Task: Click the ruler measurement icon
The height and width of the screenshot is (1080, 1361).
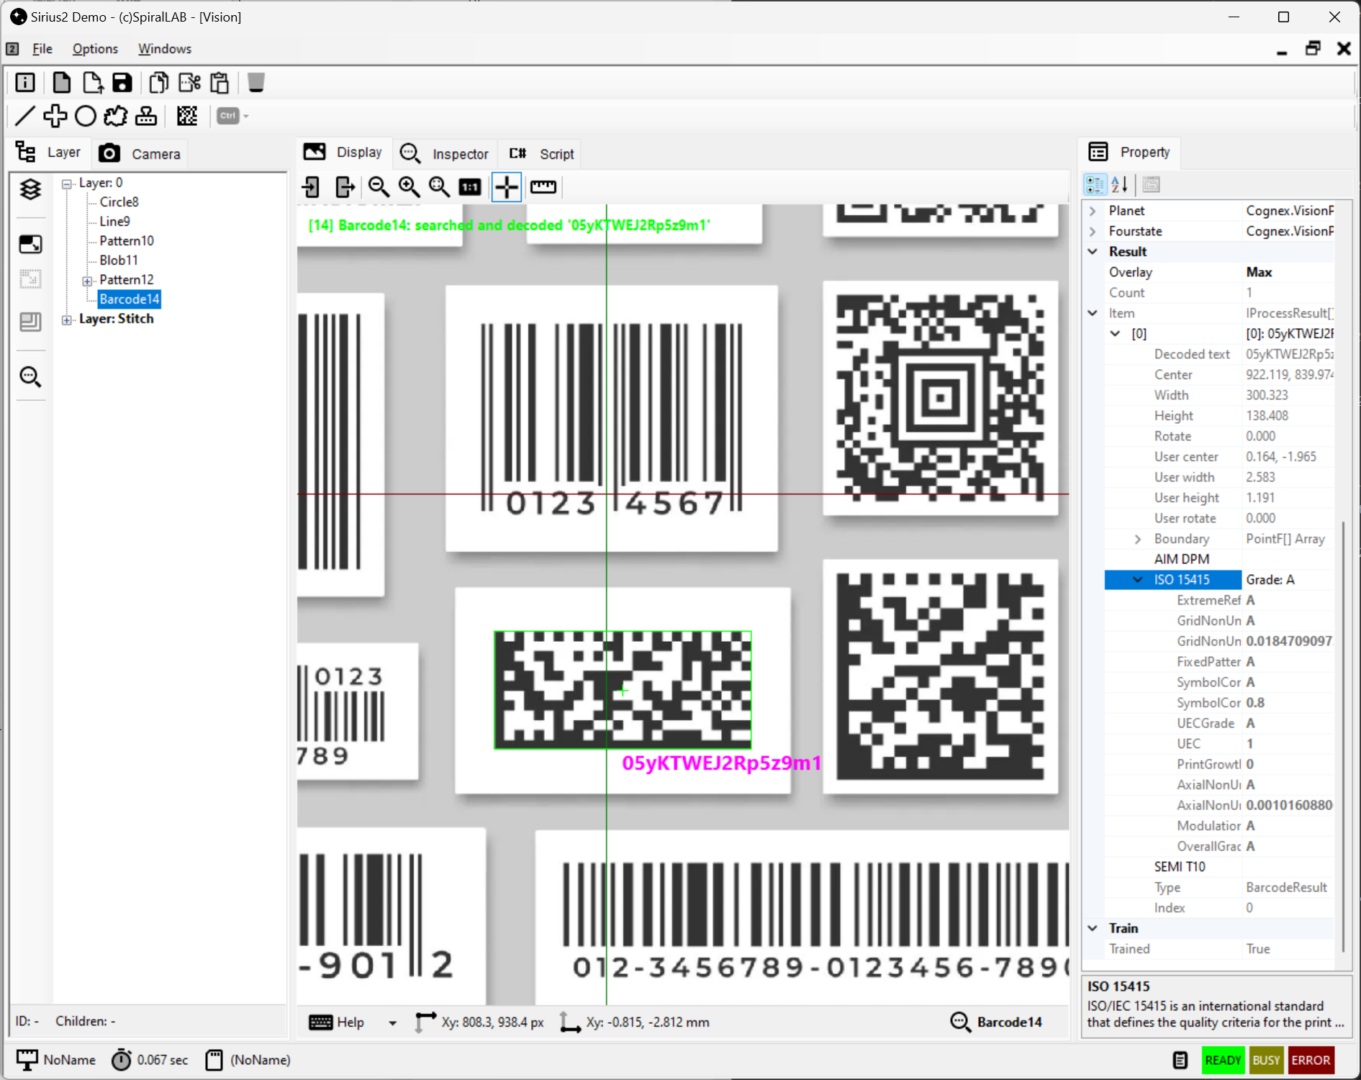Action: 543,187
